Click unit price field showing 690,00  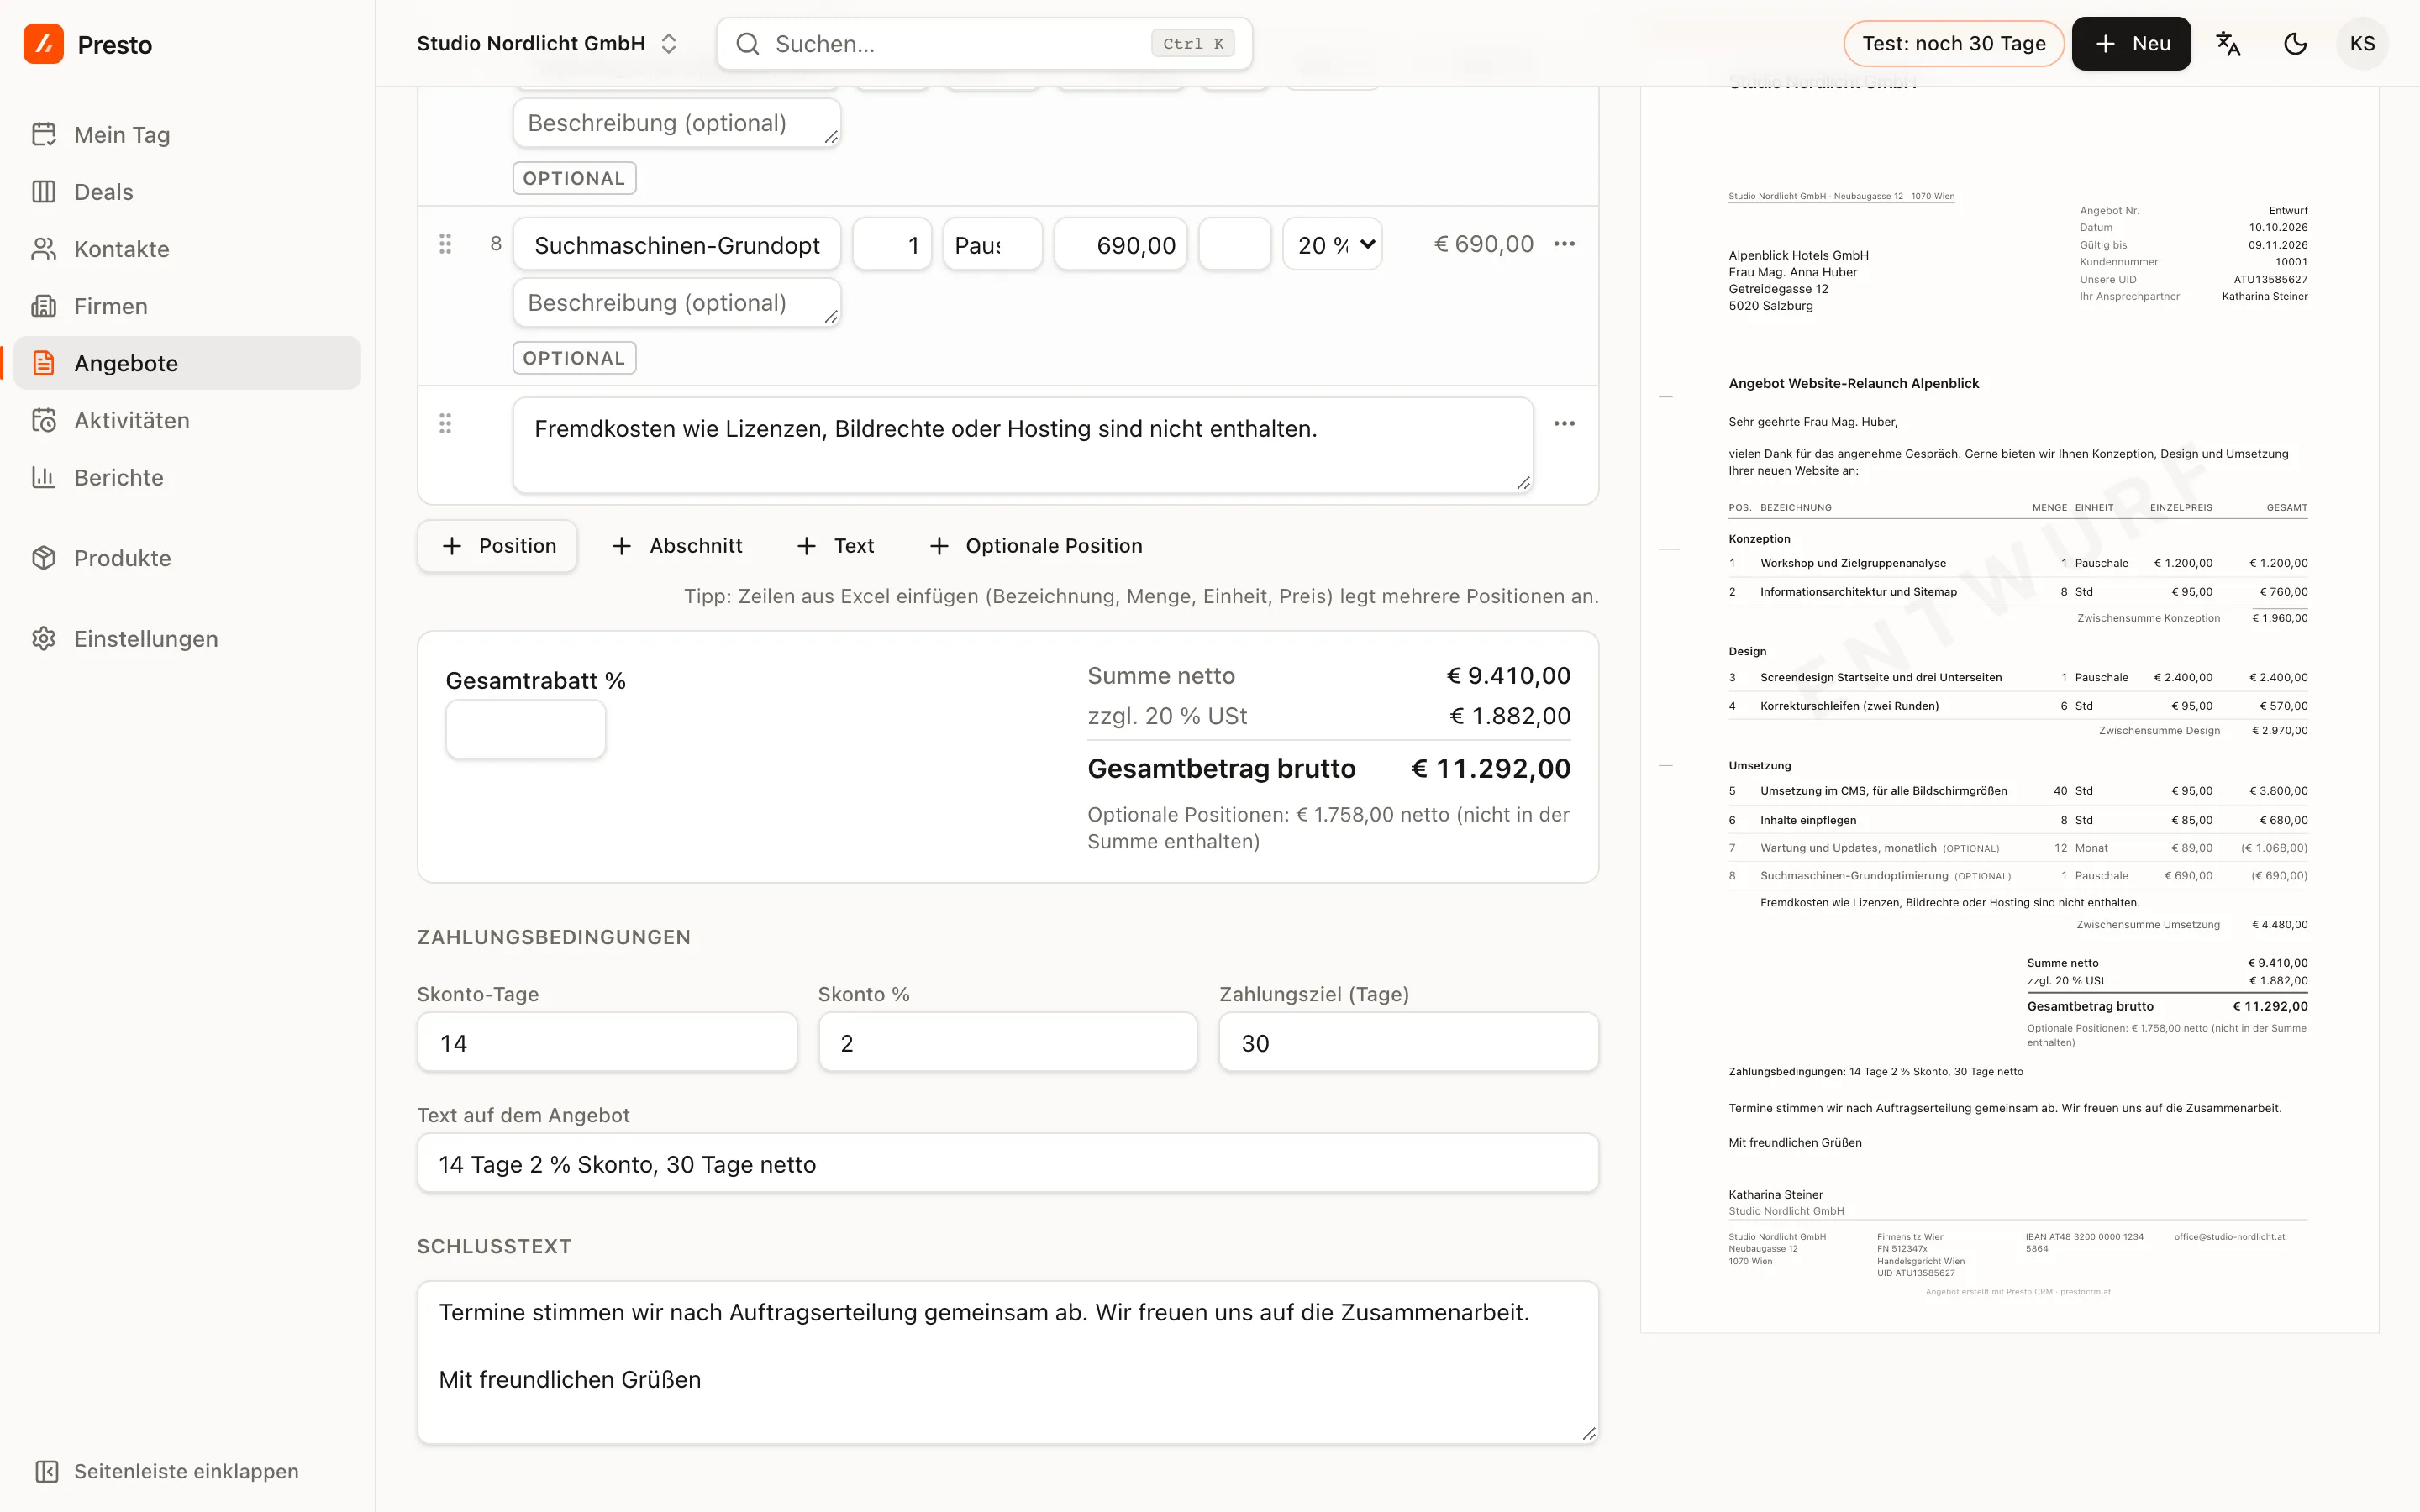click(x=1120, y=245)
